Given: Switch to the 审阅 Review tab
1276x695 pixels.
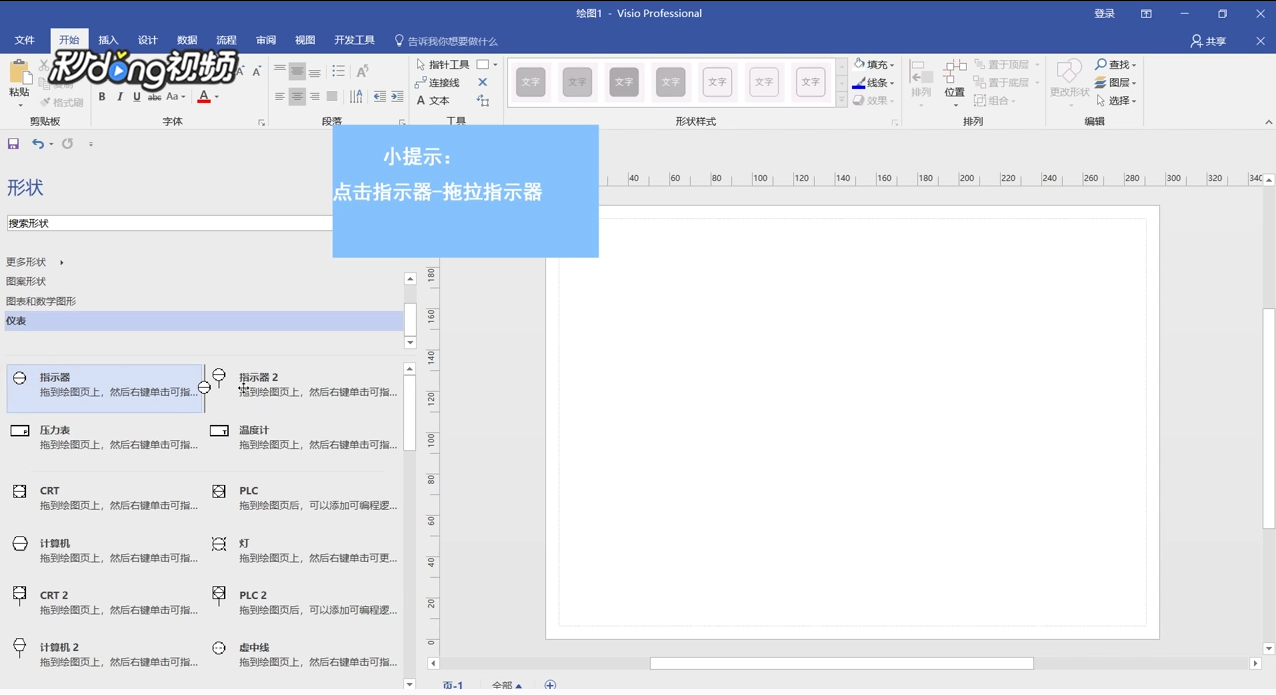Looking at the screenshot, I should 266,40.
